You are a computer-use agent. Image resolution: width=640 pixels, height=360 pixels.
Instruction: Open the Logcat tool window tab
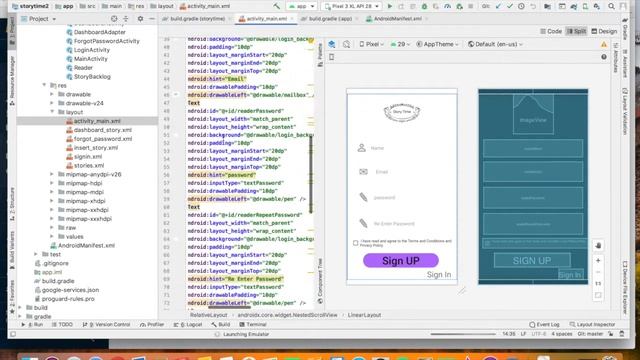(188, 324)
